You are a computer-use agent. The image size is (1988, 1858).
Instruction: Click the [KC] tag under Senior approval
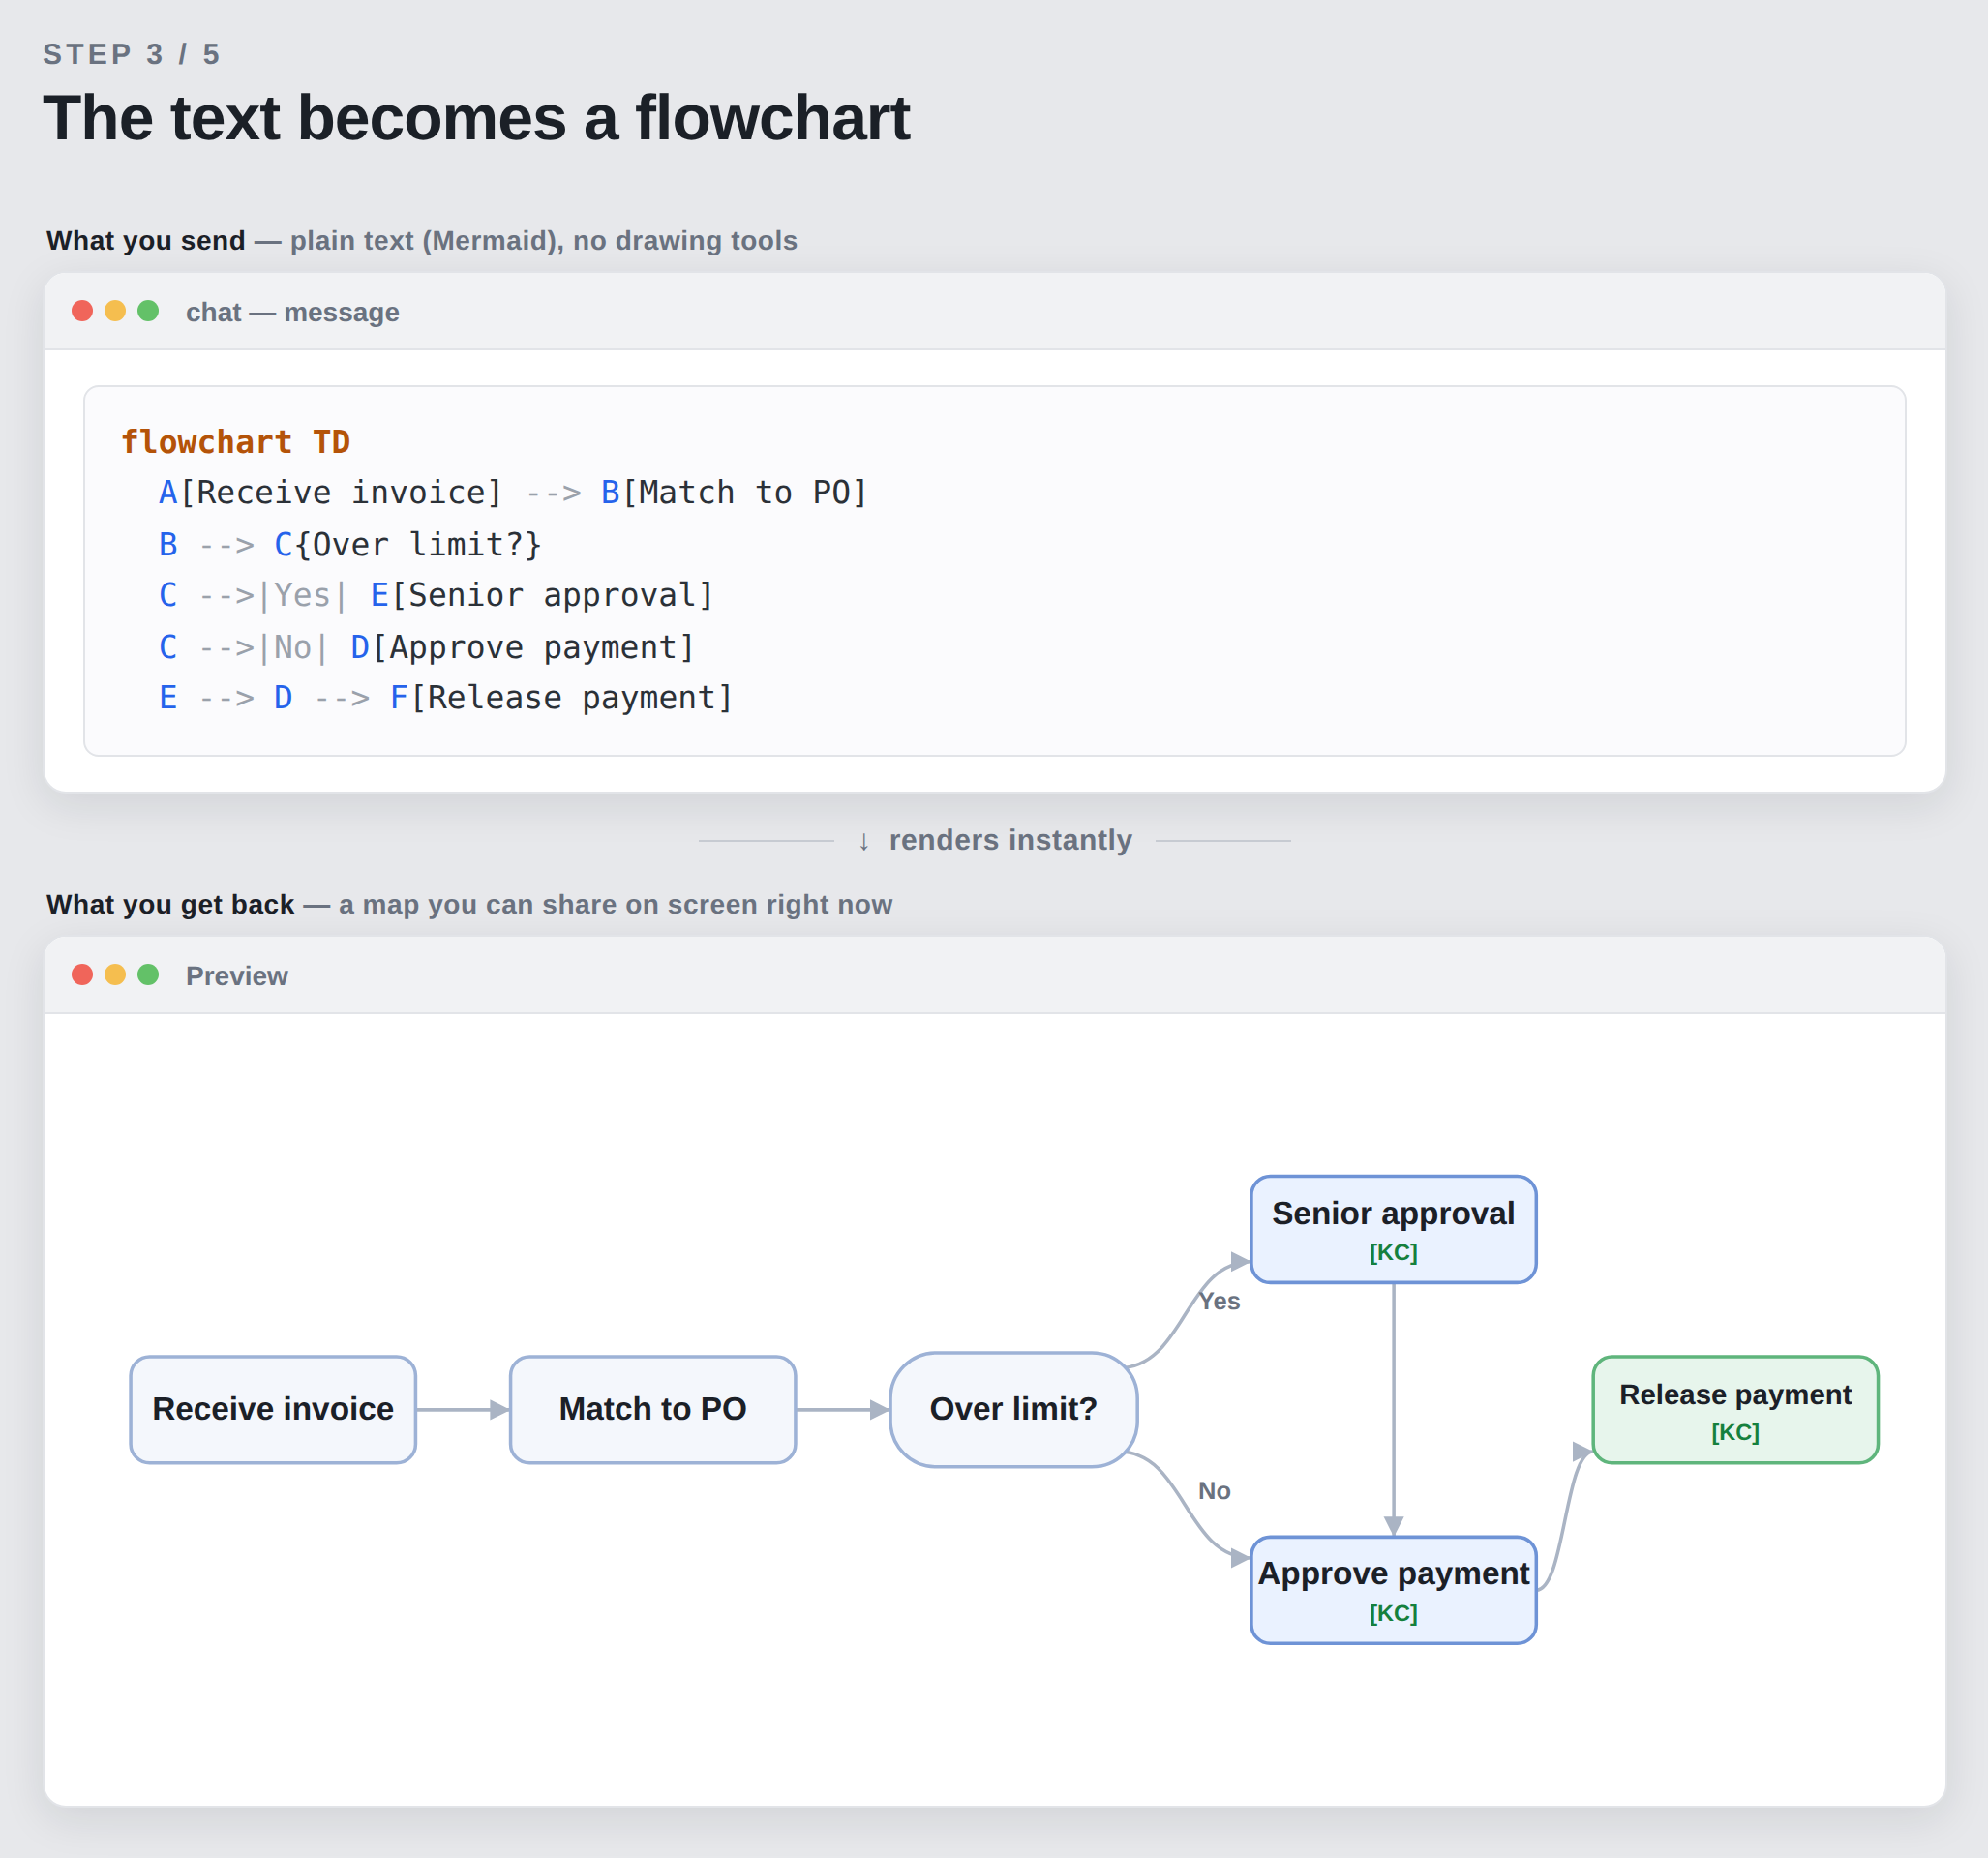click(1393, 1252)
